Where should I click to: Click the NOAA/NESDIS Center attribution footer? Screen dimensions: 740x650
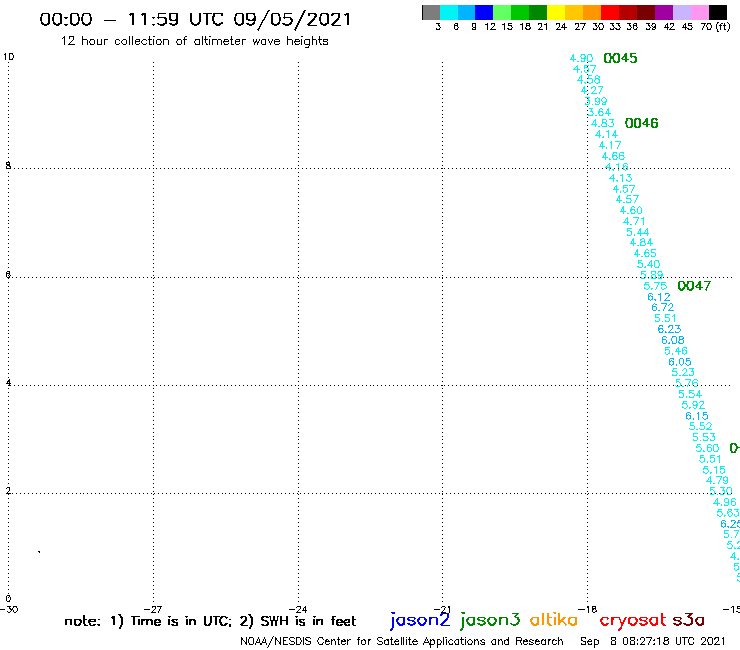point(402,641)
